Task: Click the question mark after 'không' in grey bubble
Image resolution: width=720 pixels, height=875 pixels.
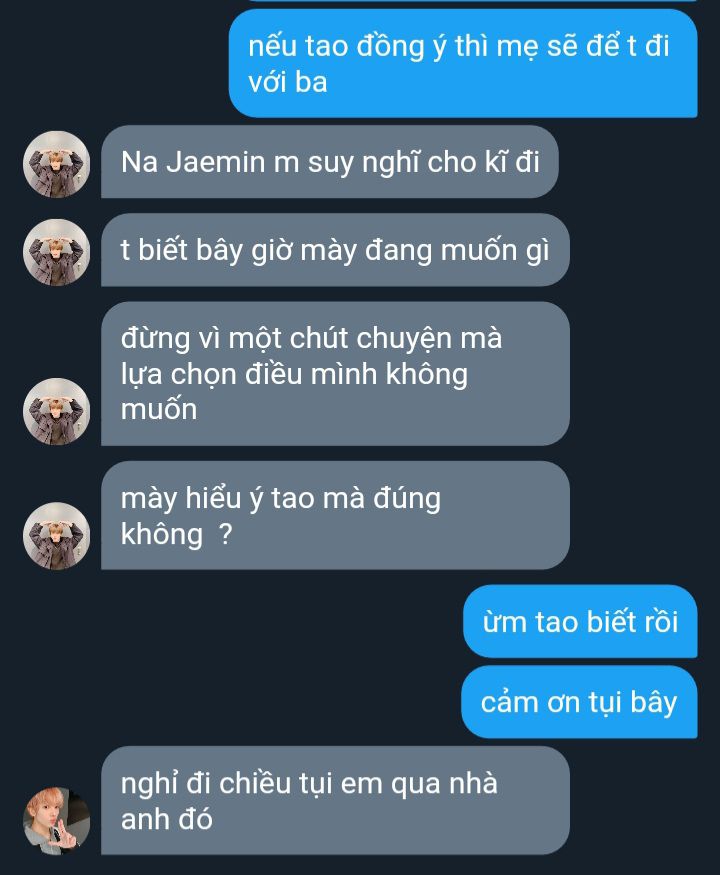Action: 224,535
